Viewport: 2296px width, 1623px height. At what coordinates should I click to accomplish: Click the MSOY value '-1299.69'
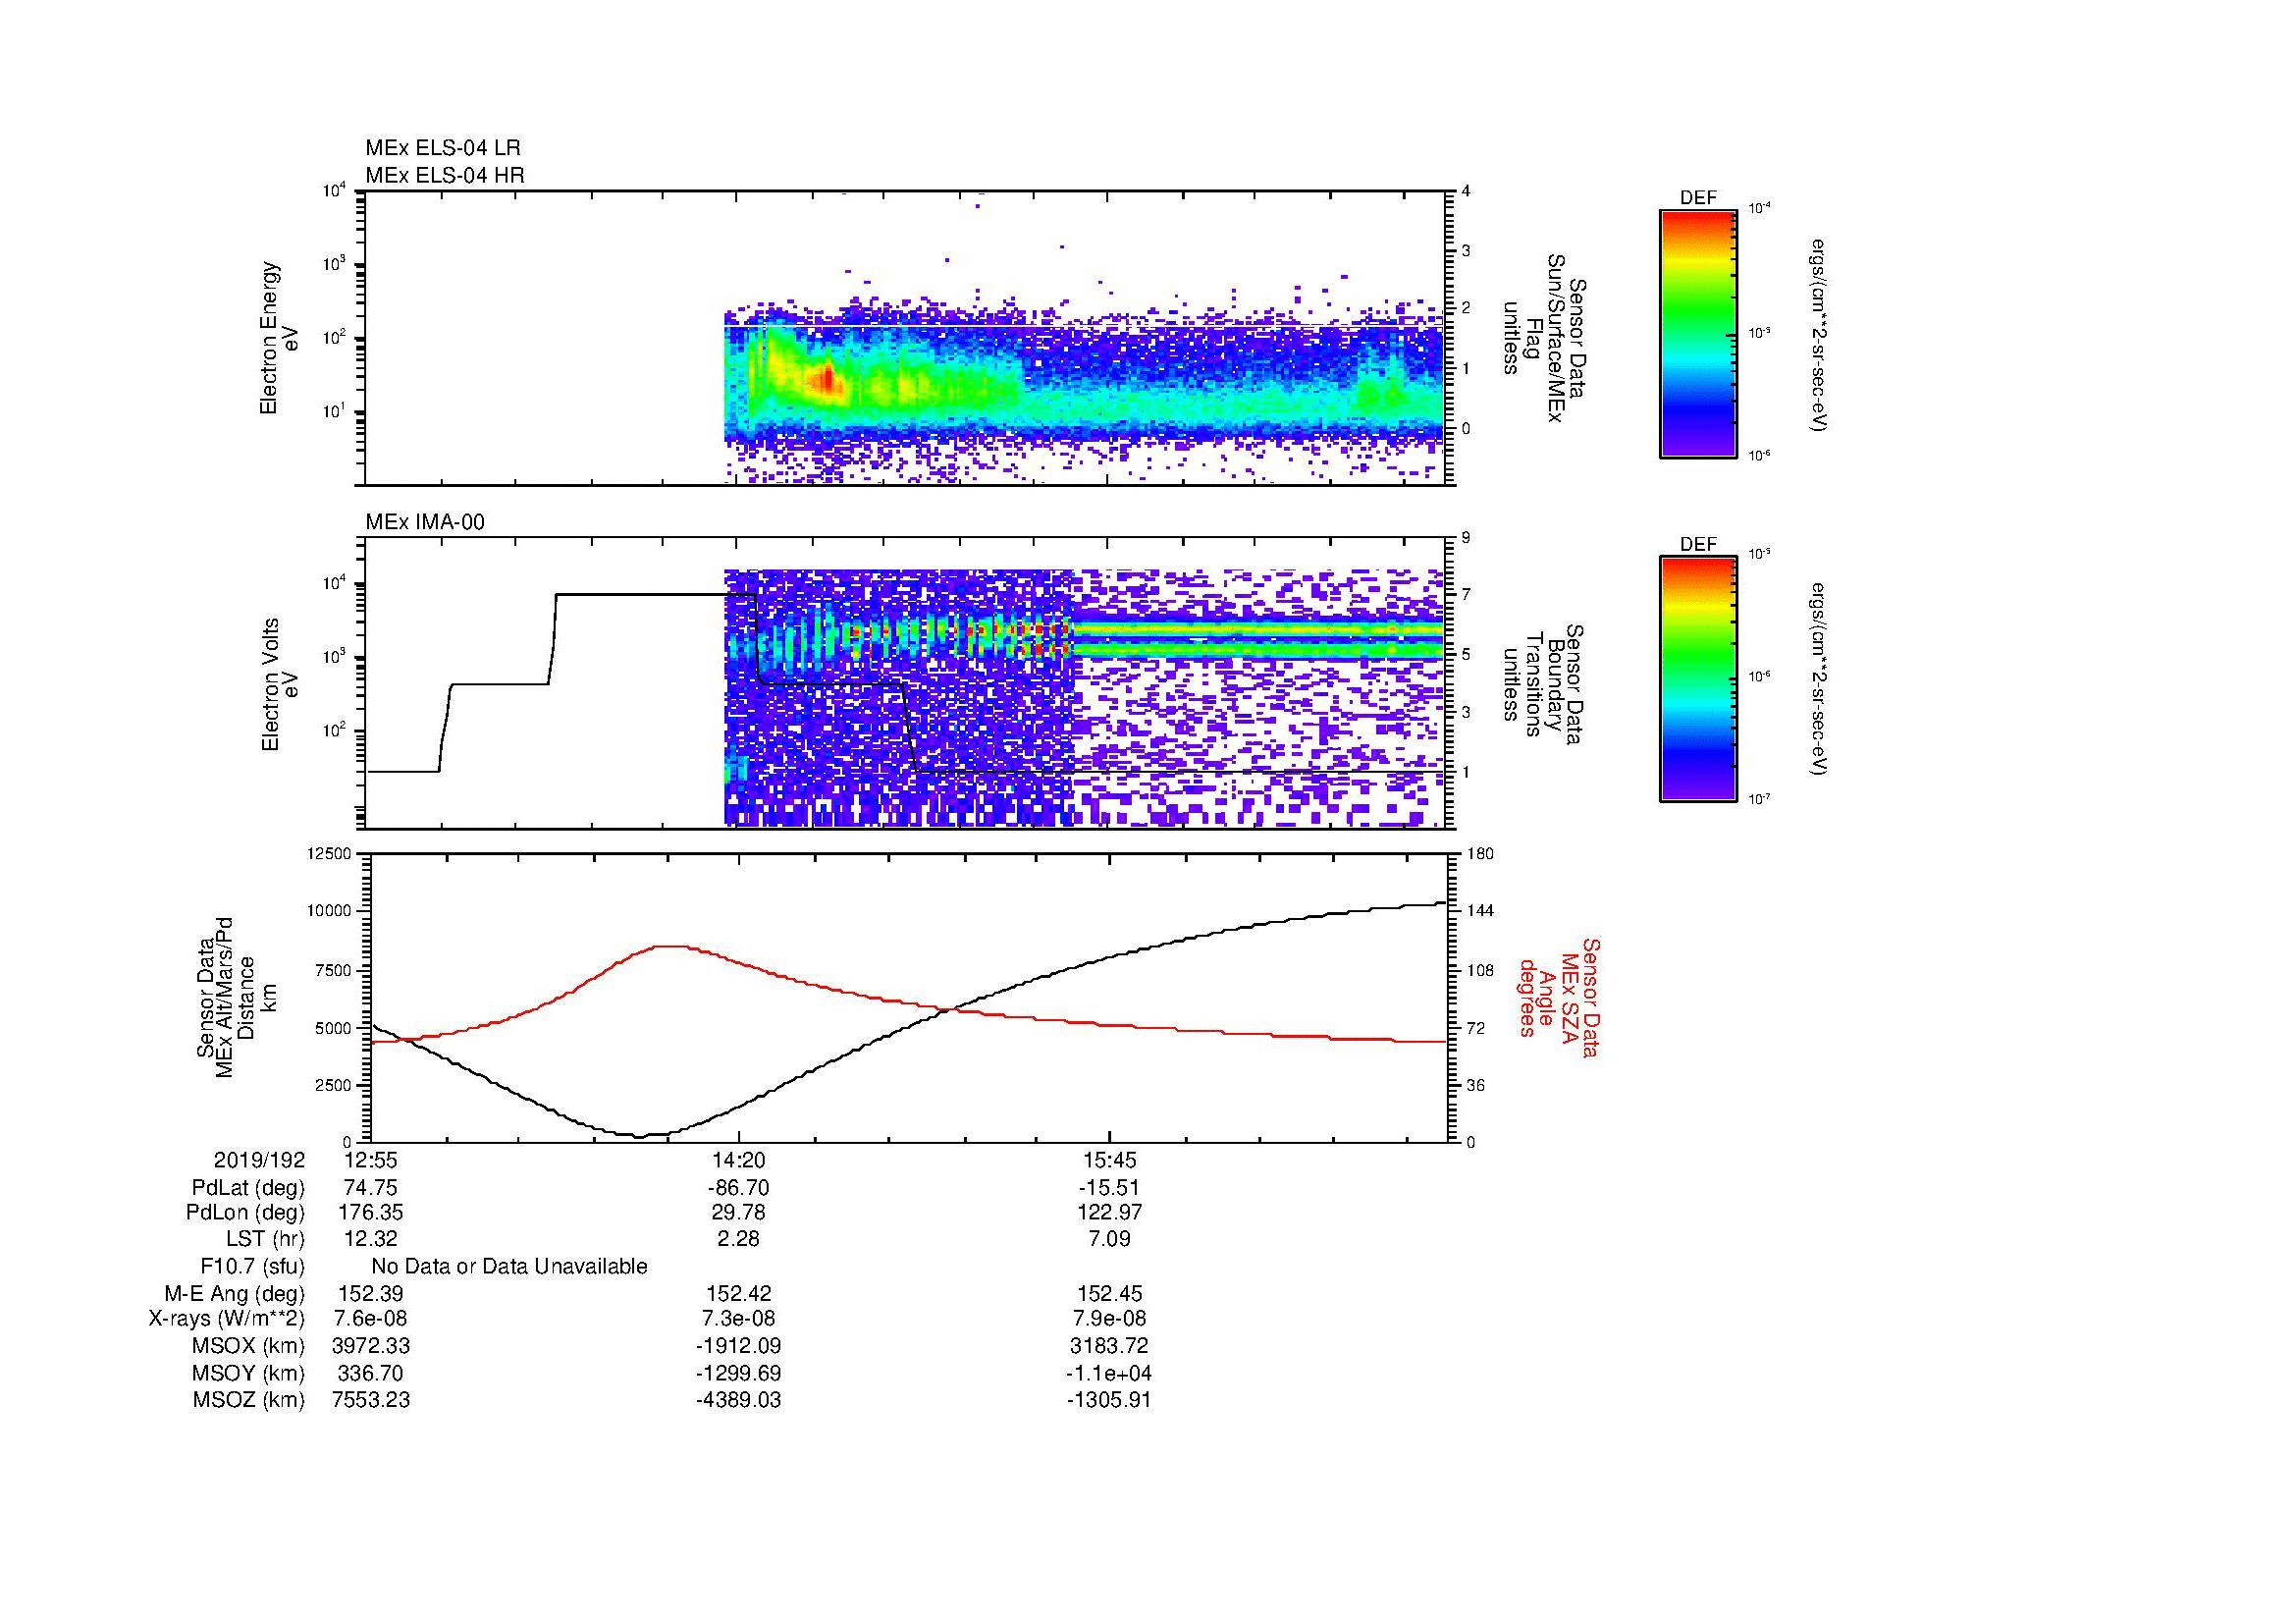click(738, 1373)
